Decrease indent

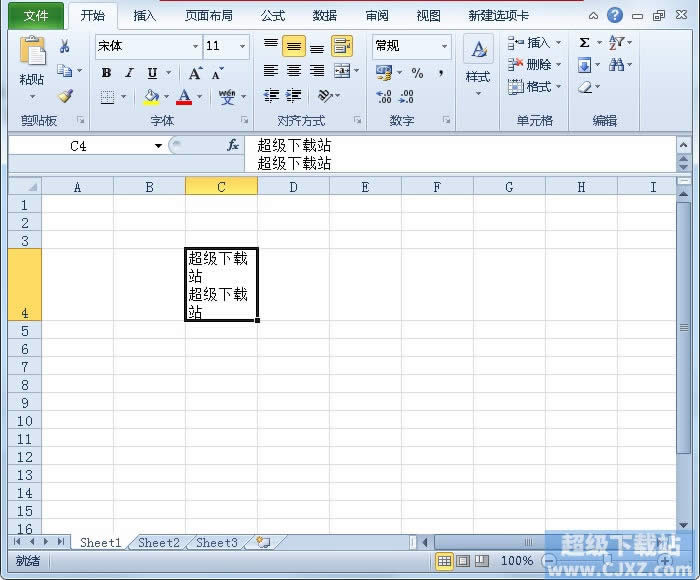click(271, 96)
